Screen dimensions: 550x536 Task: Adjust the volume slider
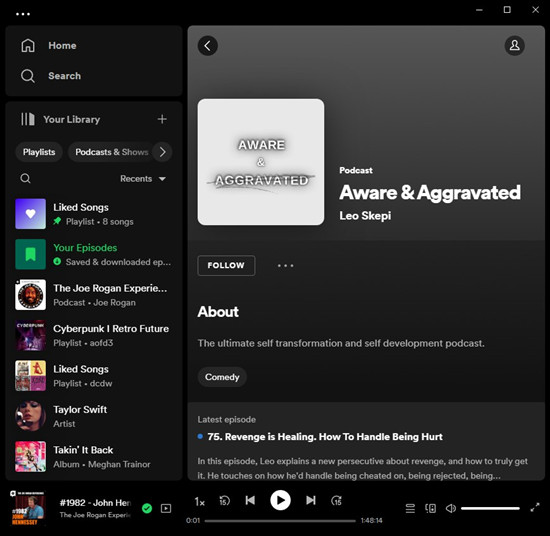click(x=490, y=508)
